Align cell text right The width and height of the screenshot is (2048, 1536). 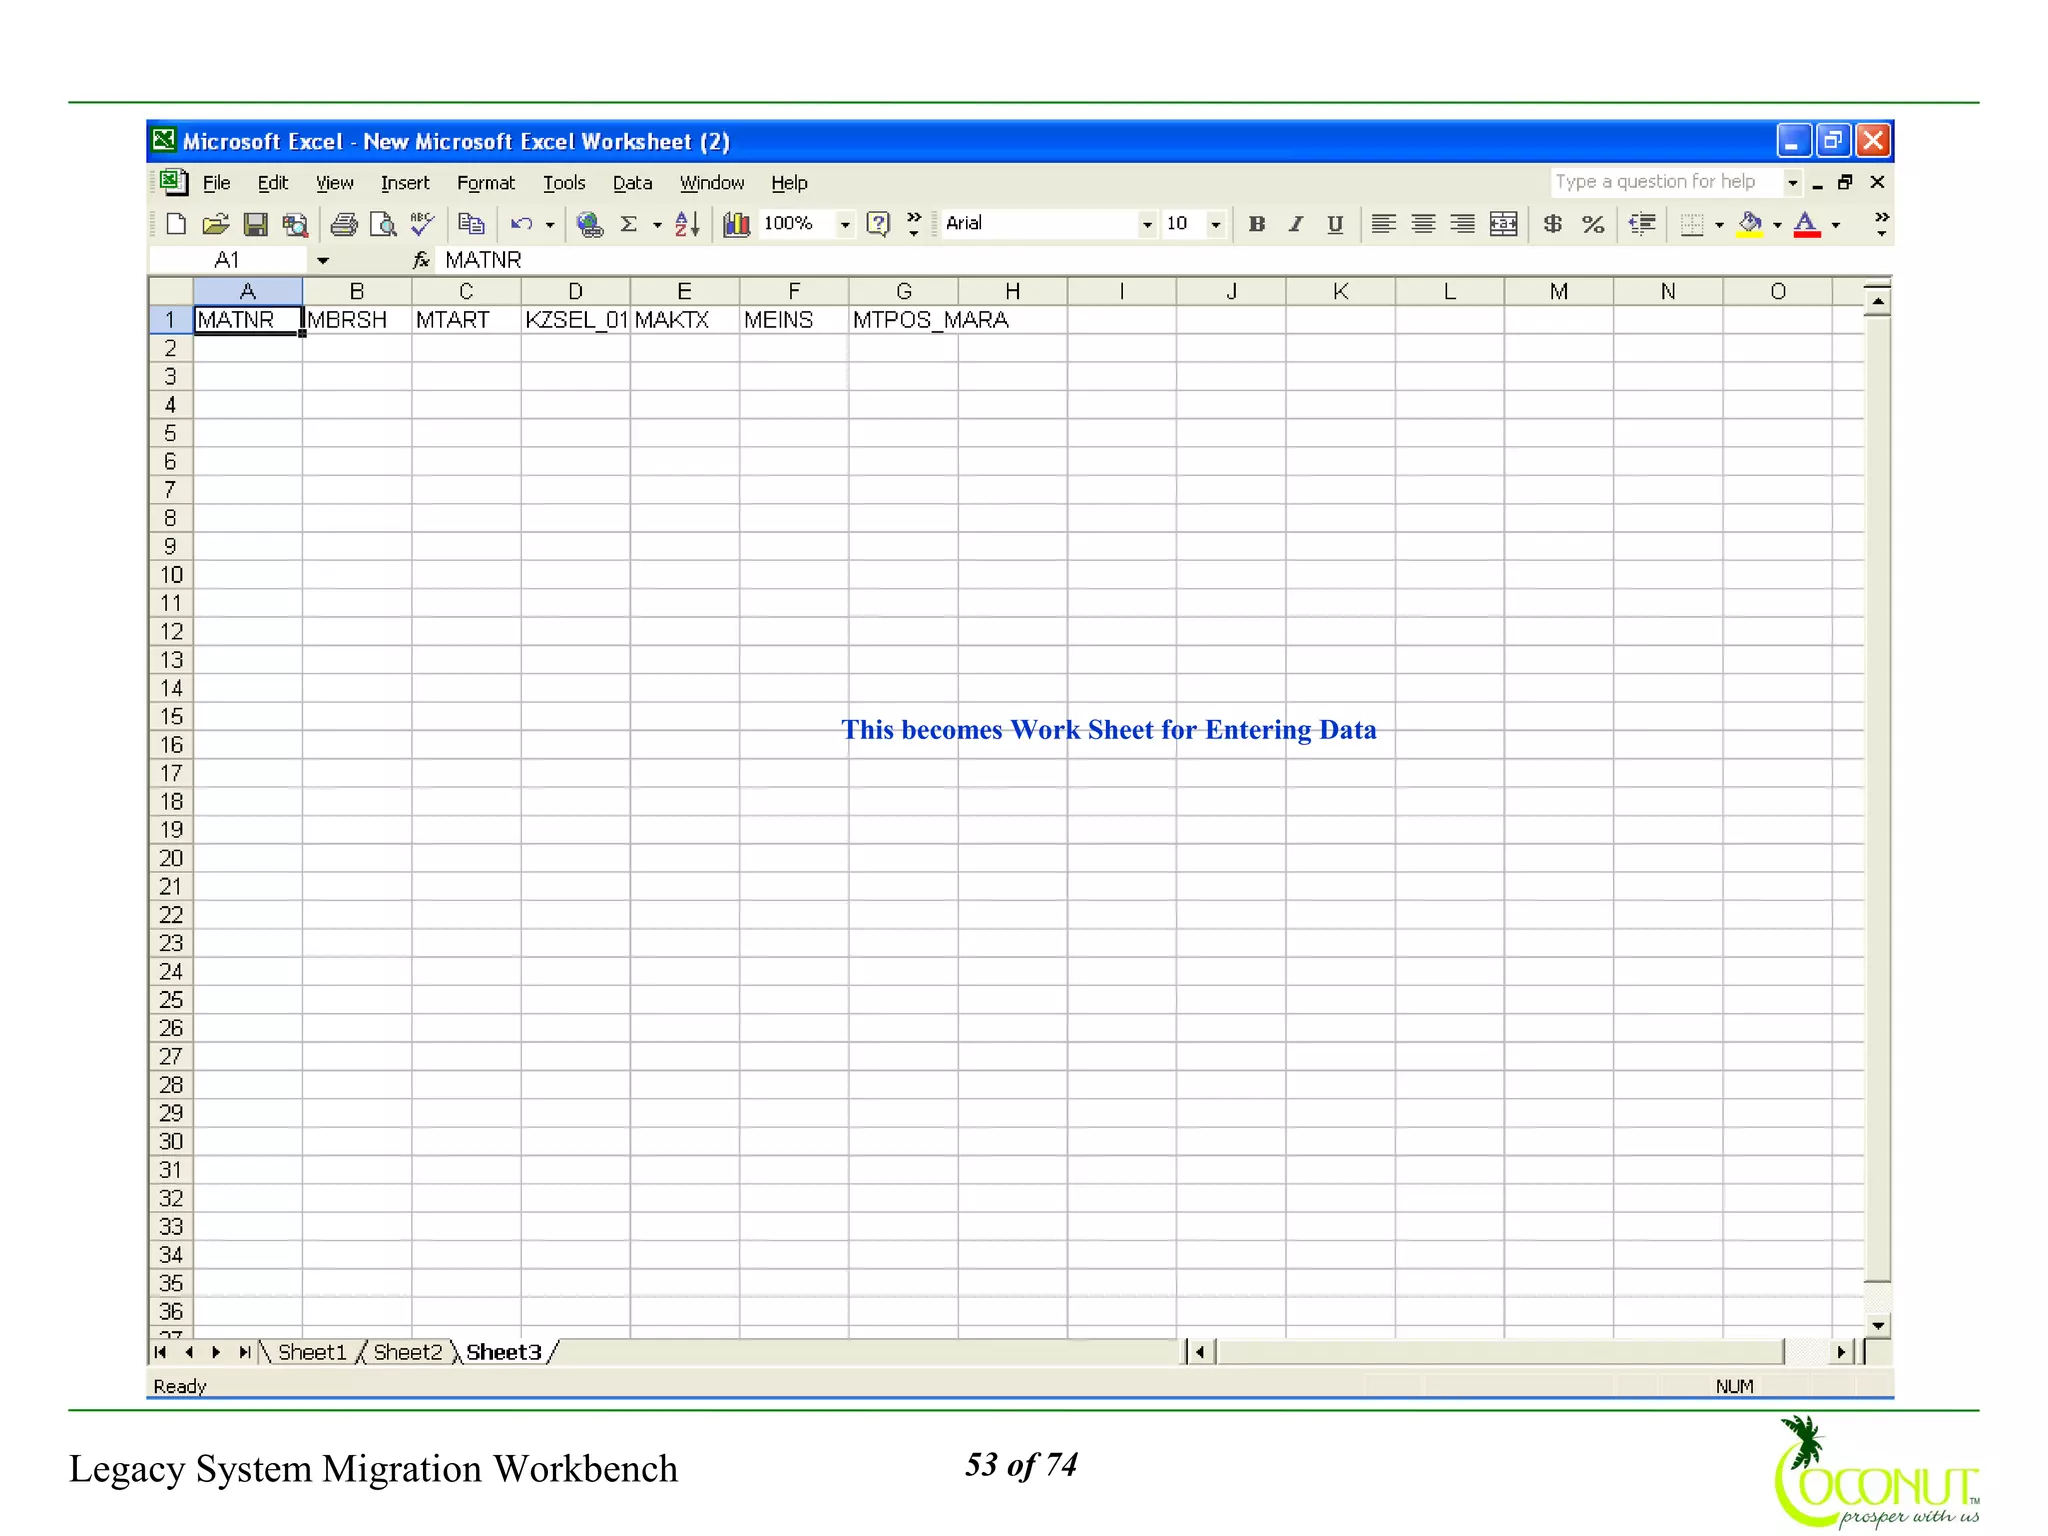pos(1462,224)
